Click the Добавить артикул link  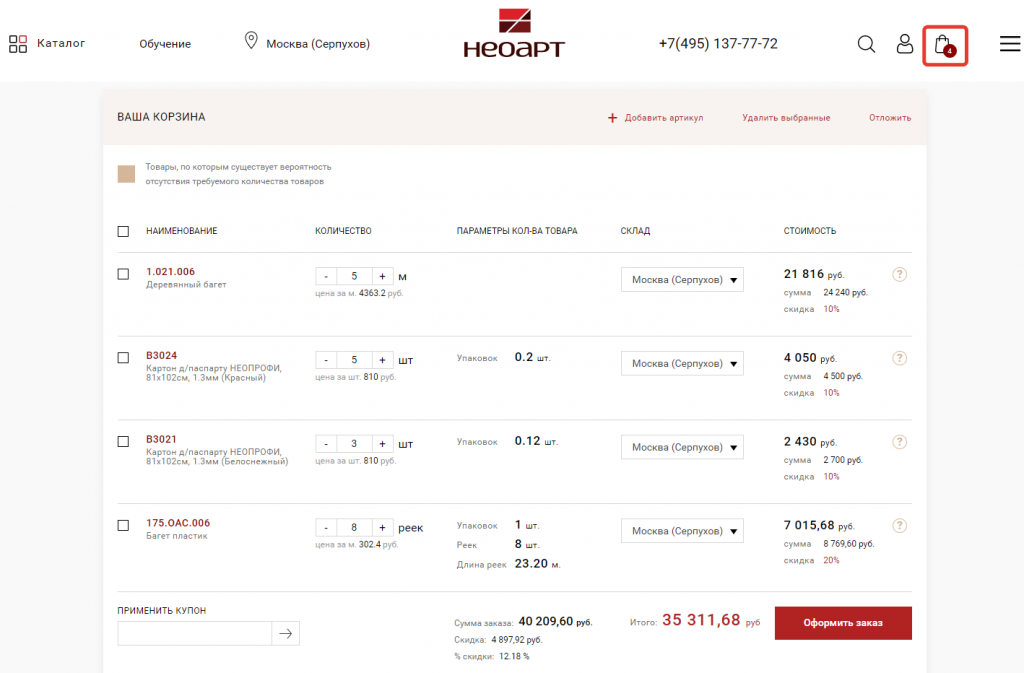pos(664,118)
